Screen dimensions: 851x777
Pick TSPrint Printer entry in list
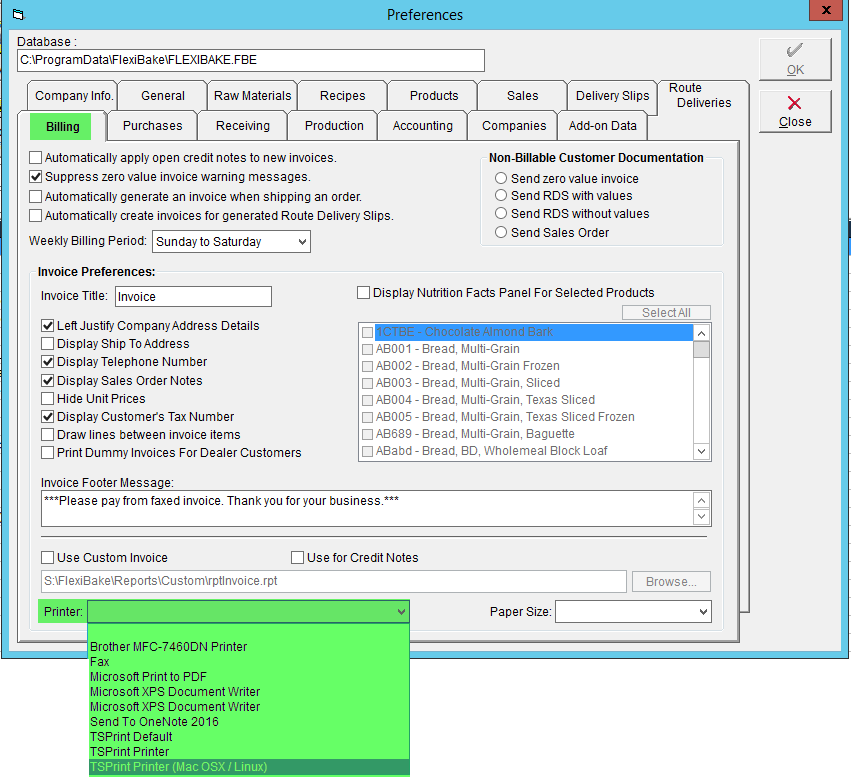point(249,752)
